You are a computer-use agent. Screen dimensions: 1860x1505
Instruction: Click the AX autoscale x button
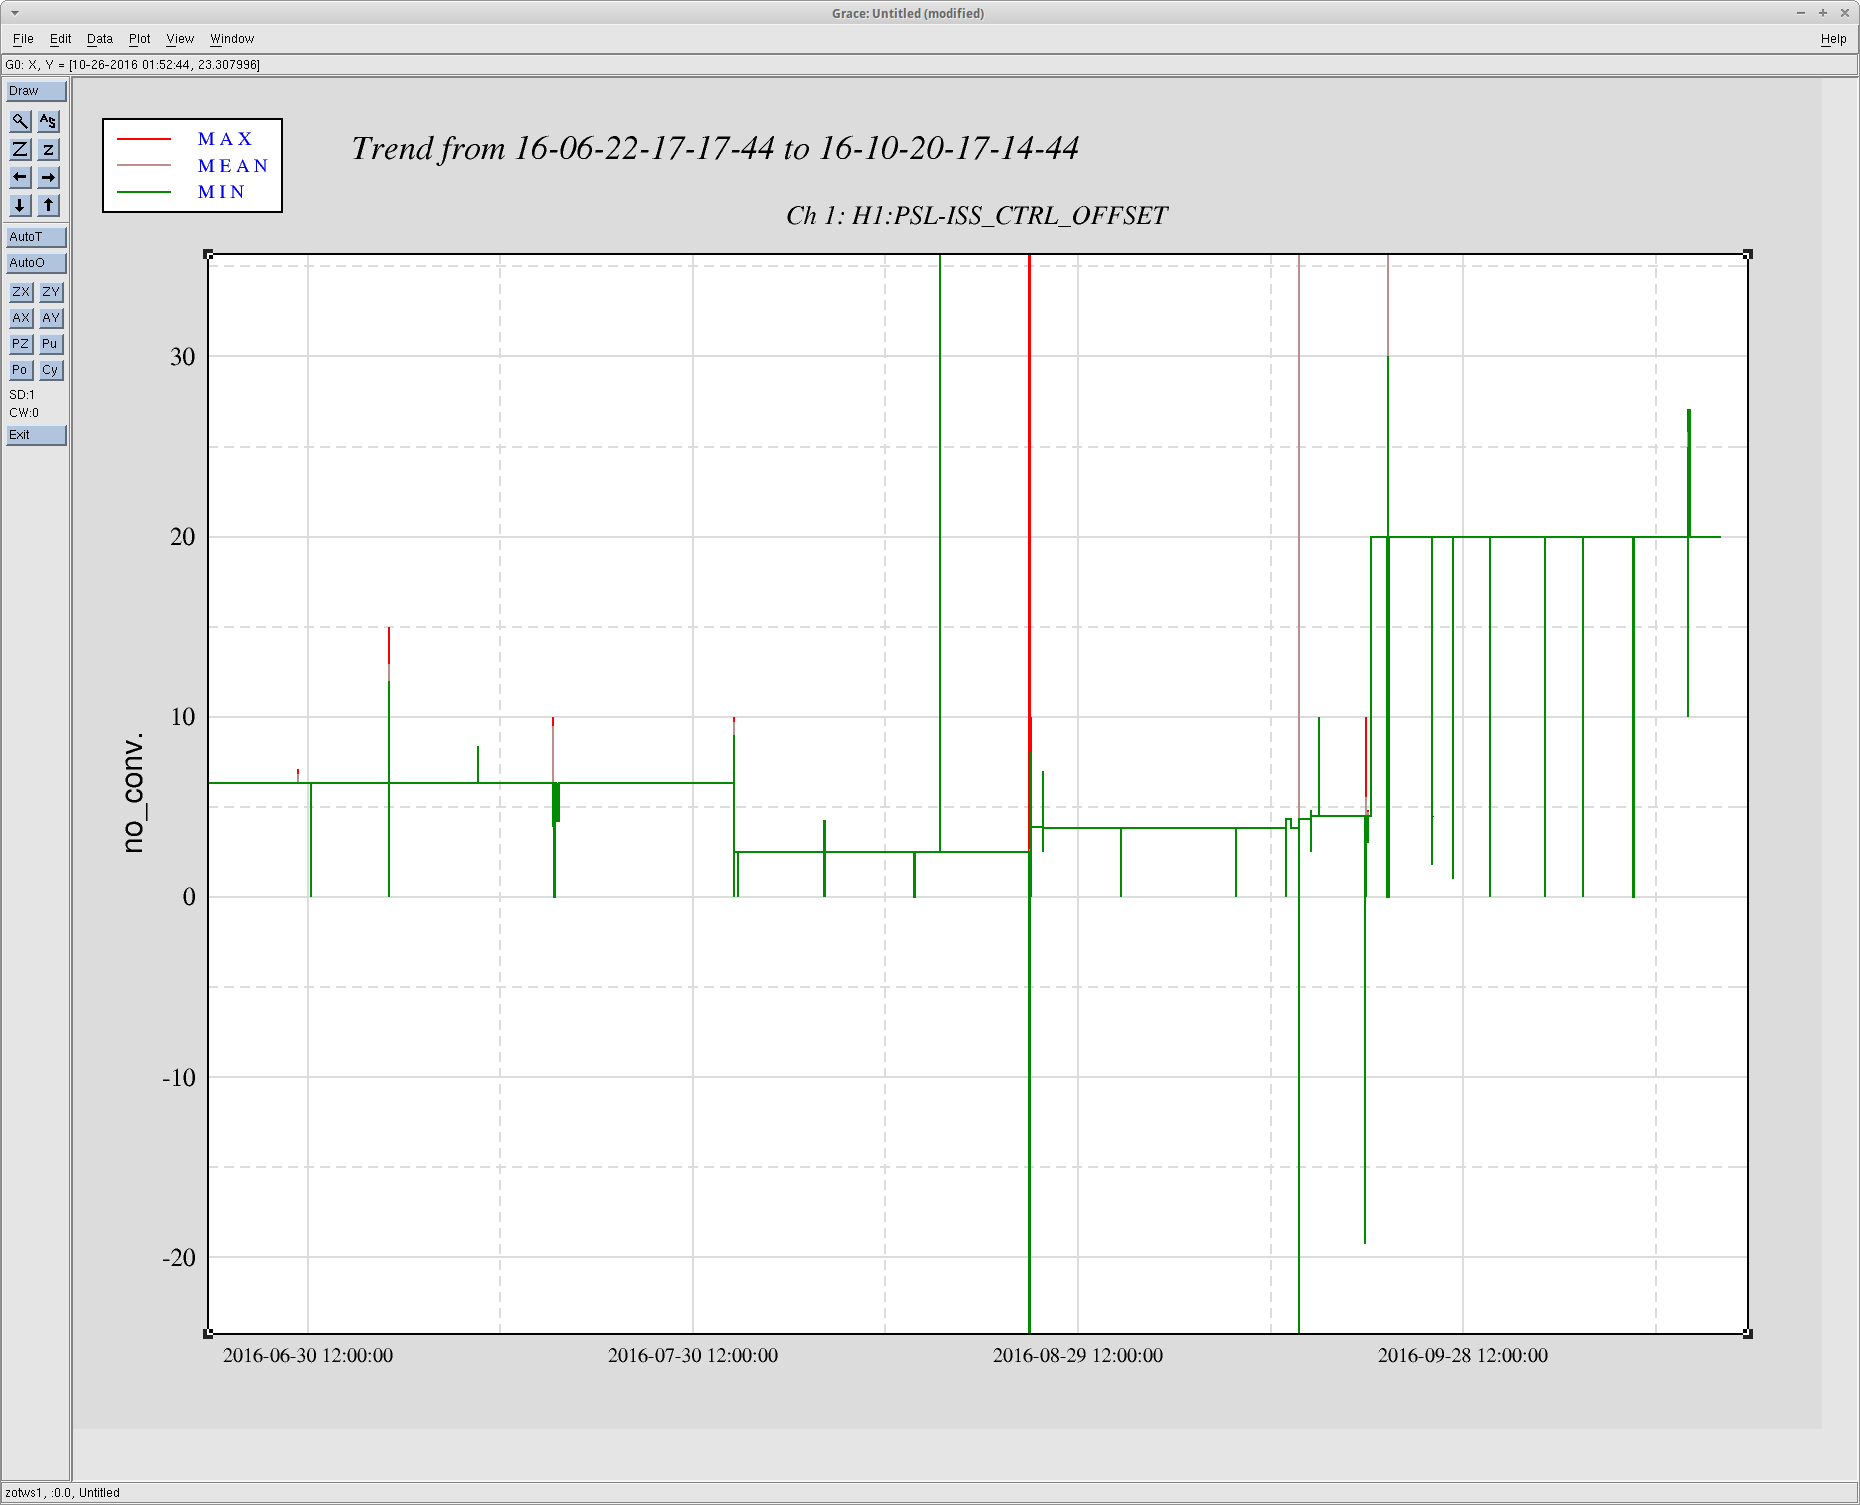coord(21,318)
